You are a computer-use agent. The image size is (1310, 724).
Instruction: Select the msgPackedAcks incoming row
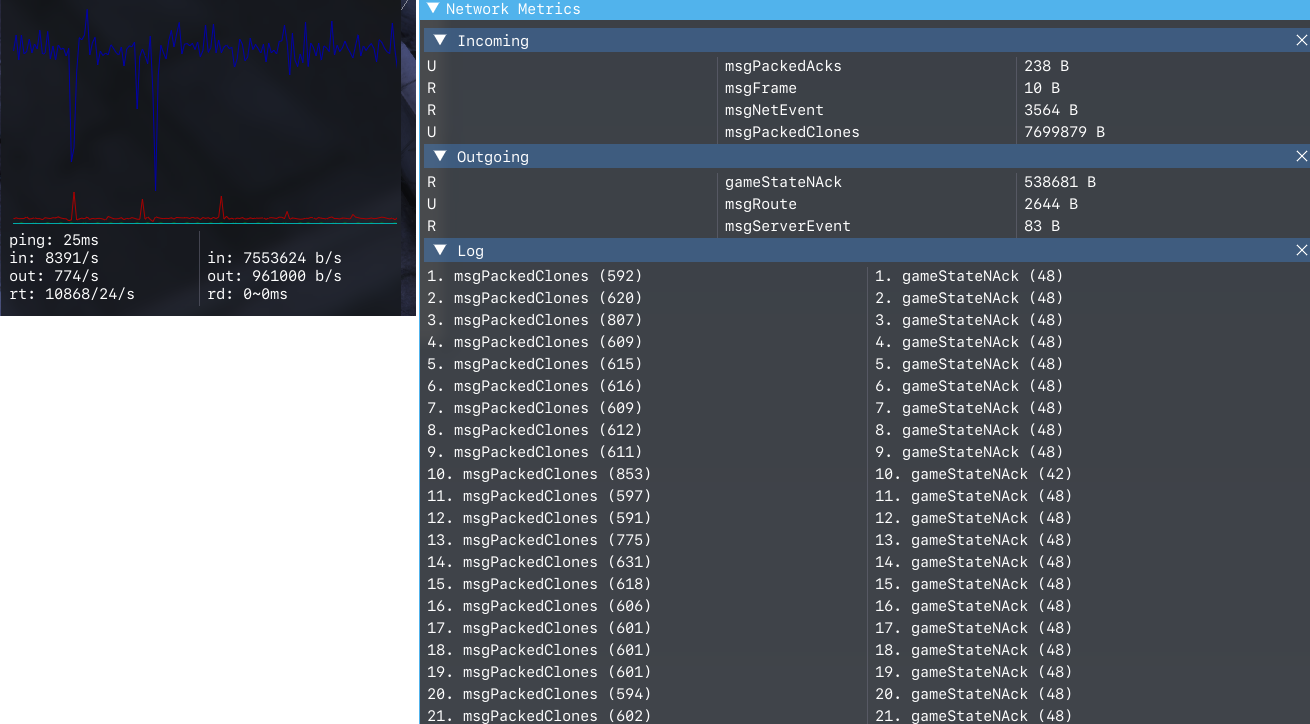pos(866,66)
